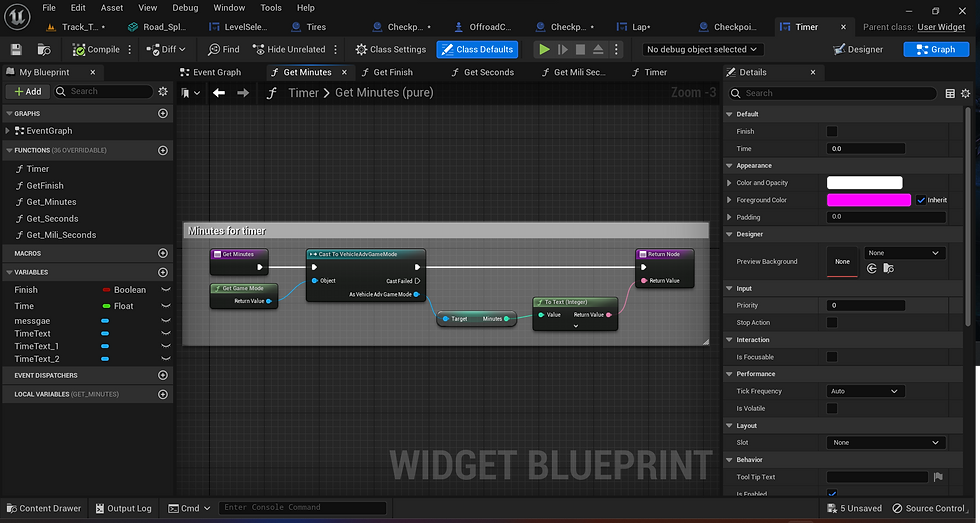The image size is (980, 523).
Task: Open play options three-dot menu
Action: [616, 49]
